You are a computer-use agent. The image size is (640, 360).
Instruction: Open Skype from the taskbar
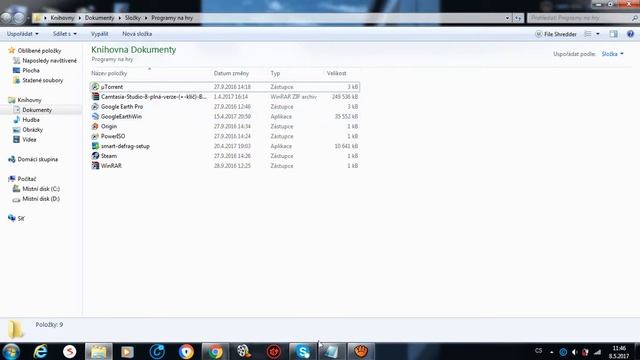303,351
